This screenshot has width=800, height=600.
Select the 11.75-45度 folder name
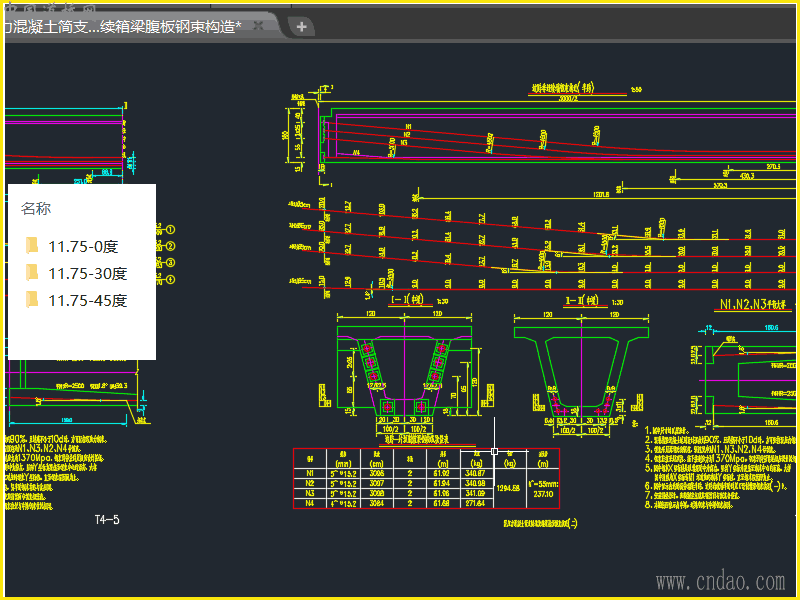[x=88, y=300]
